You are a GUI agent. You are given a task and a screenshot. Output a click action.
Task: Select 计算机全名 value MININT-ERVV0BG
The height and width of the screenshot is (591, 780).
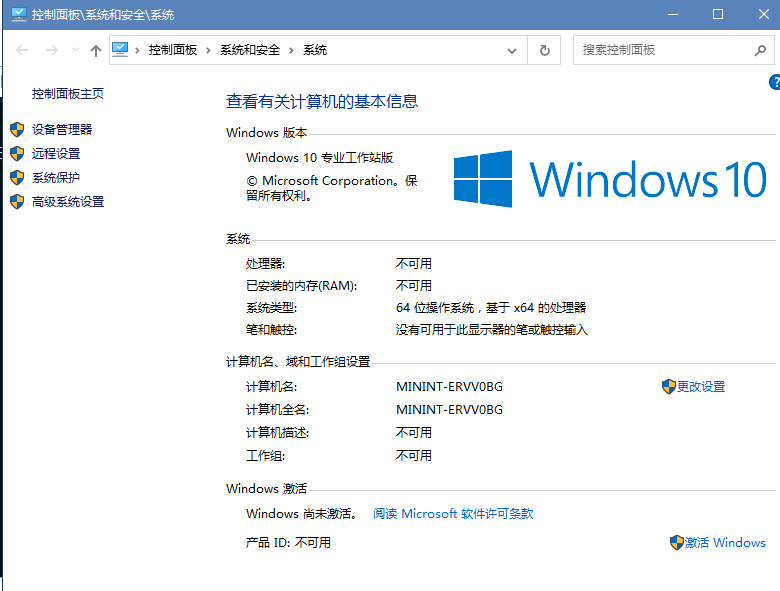(449, 409)
